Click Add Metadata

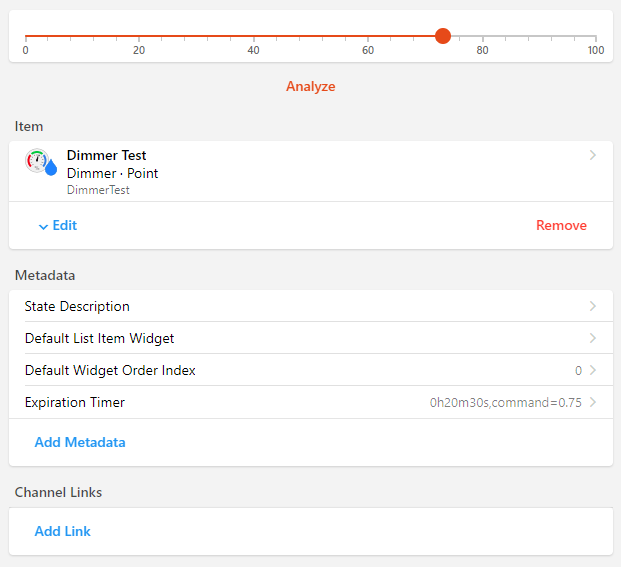80,442
